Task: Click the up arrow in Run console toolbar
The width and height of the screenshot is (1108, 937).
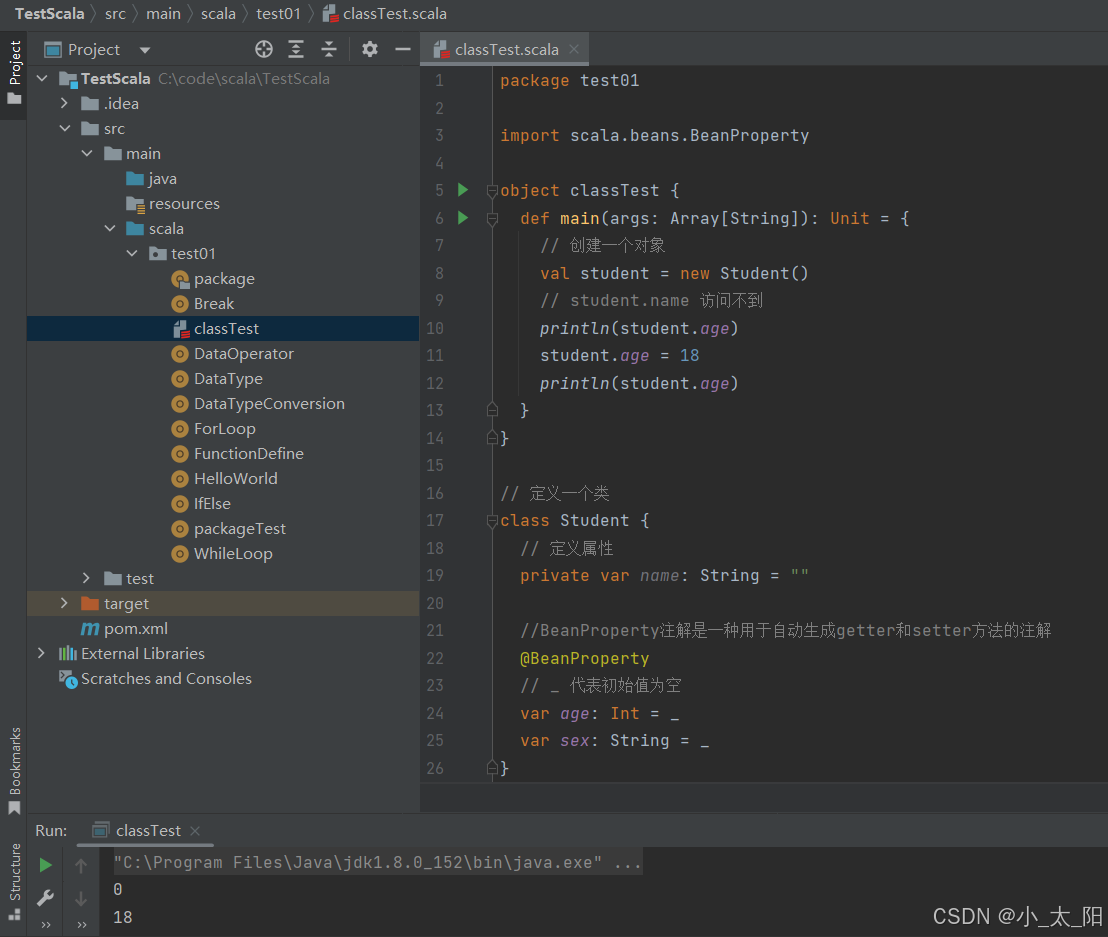Action: pos(81,865)
